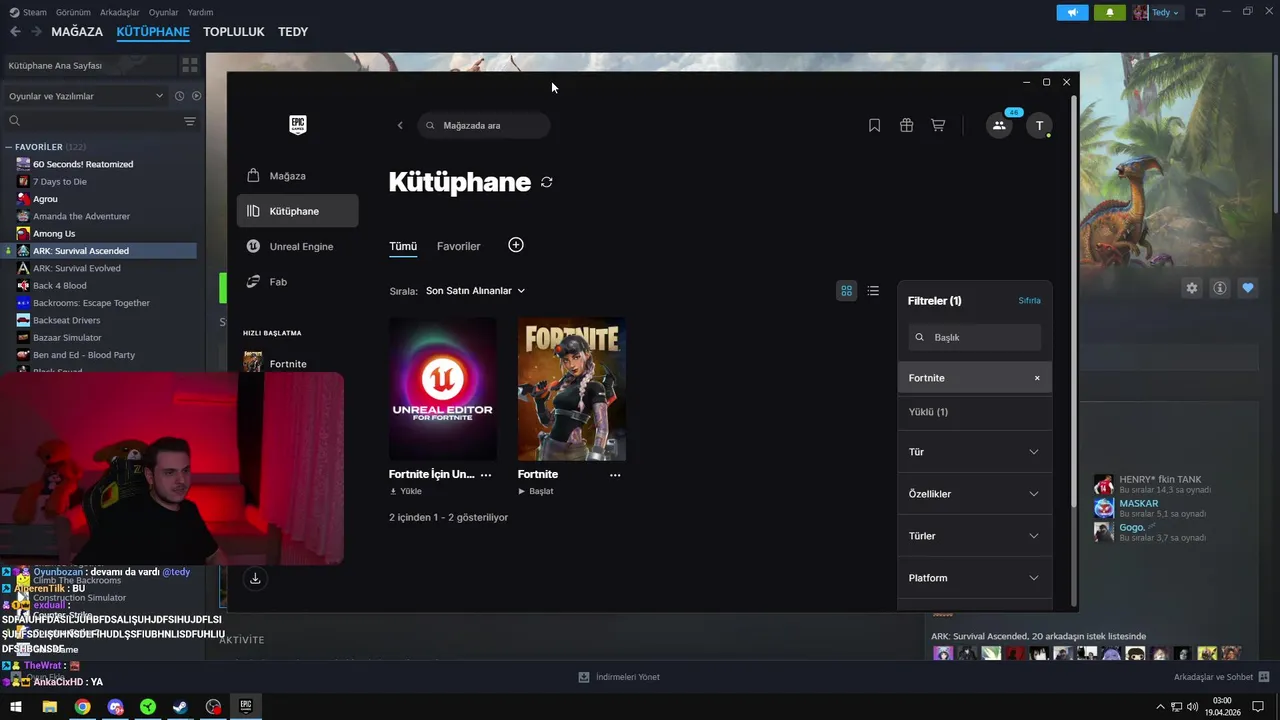Open Chrome from the Windows taskbar

pyautogui.click(x=82, y=707)
